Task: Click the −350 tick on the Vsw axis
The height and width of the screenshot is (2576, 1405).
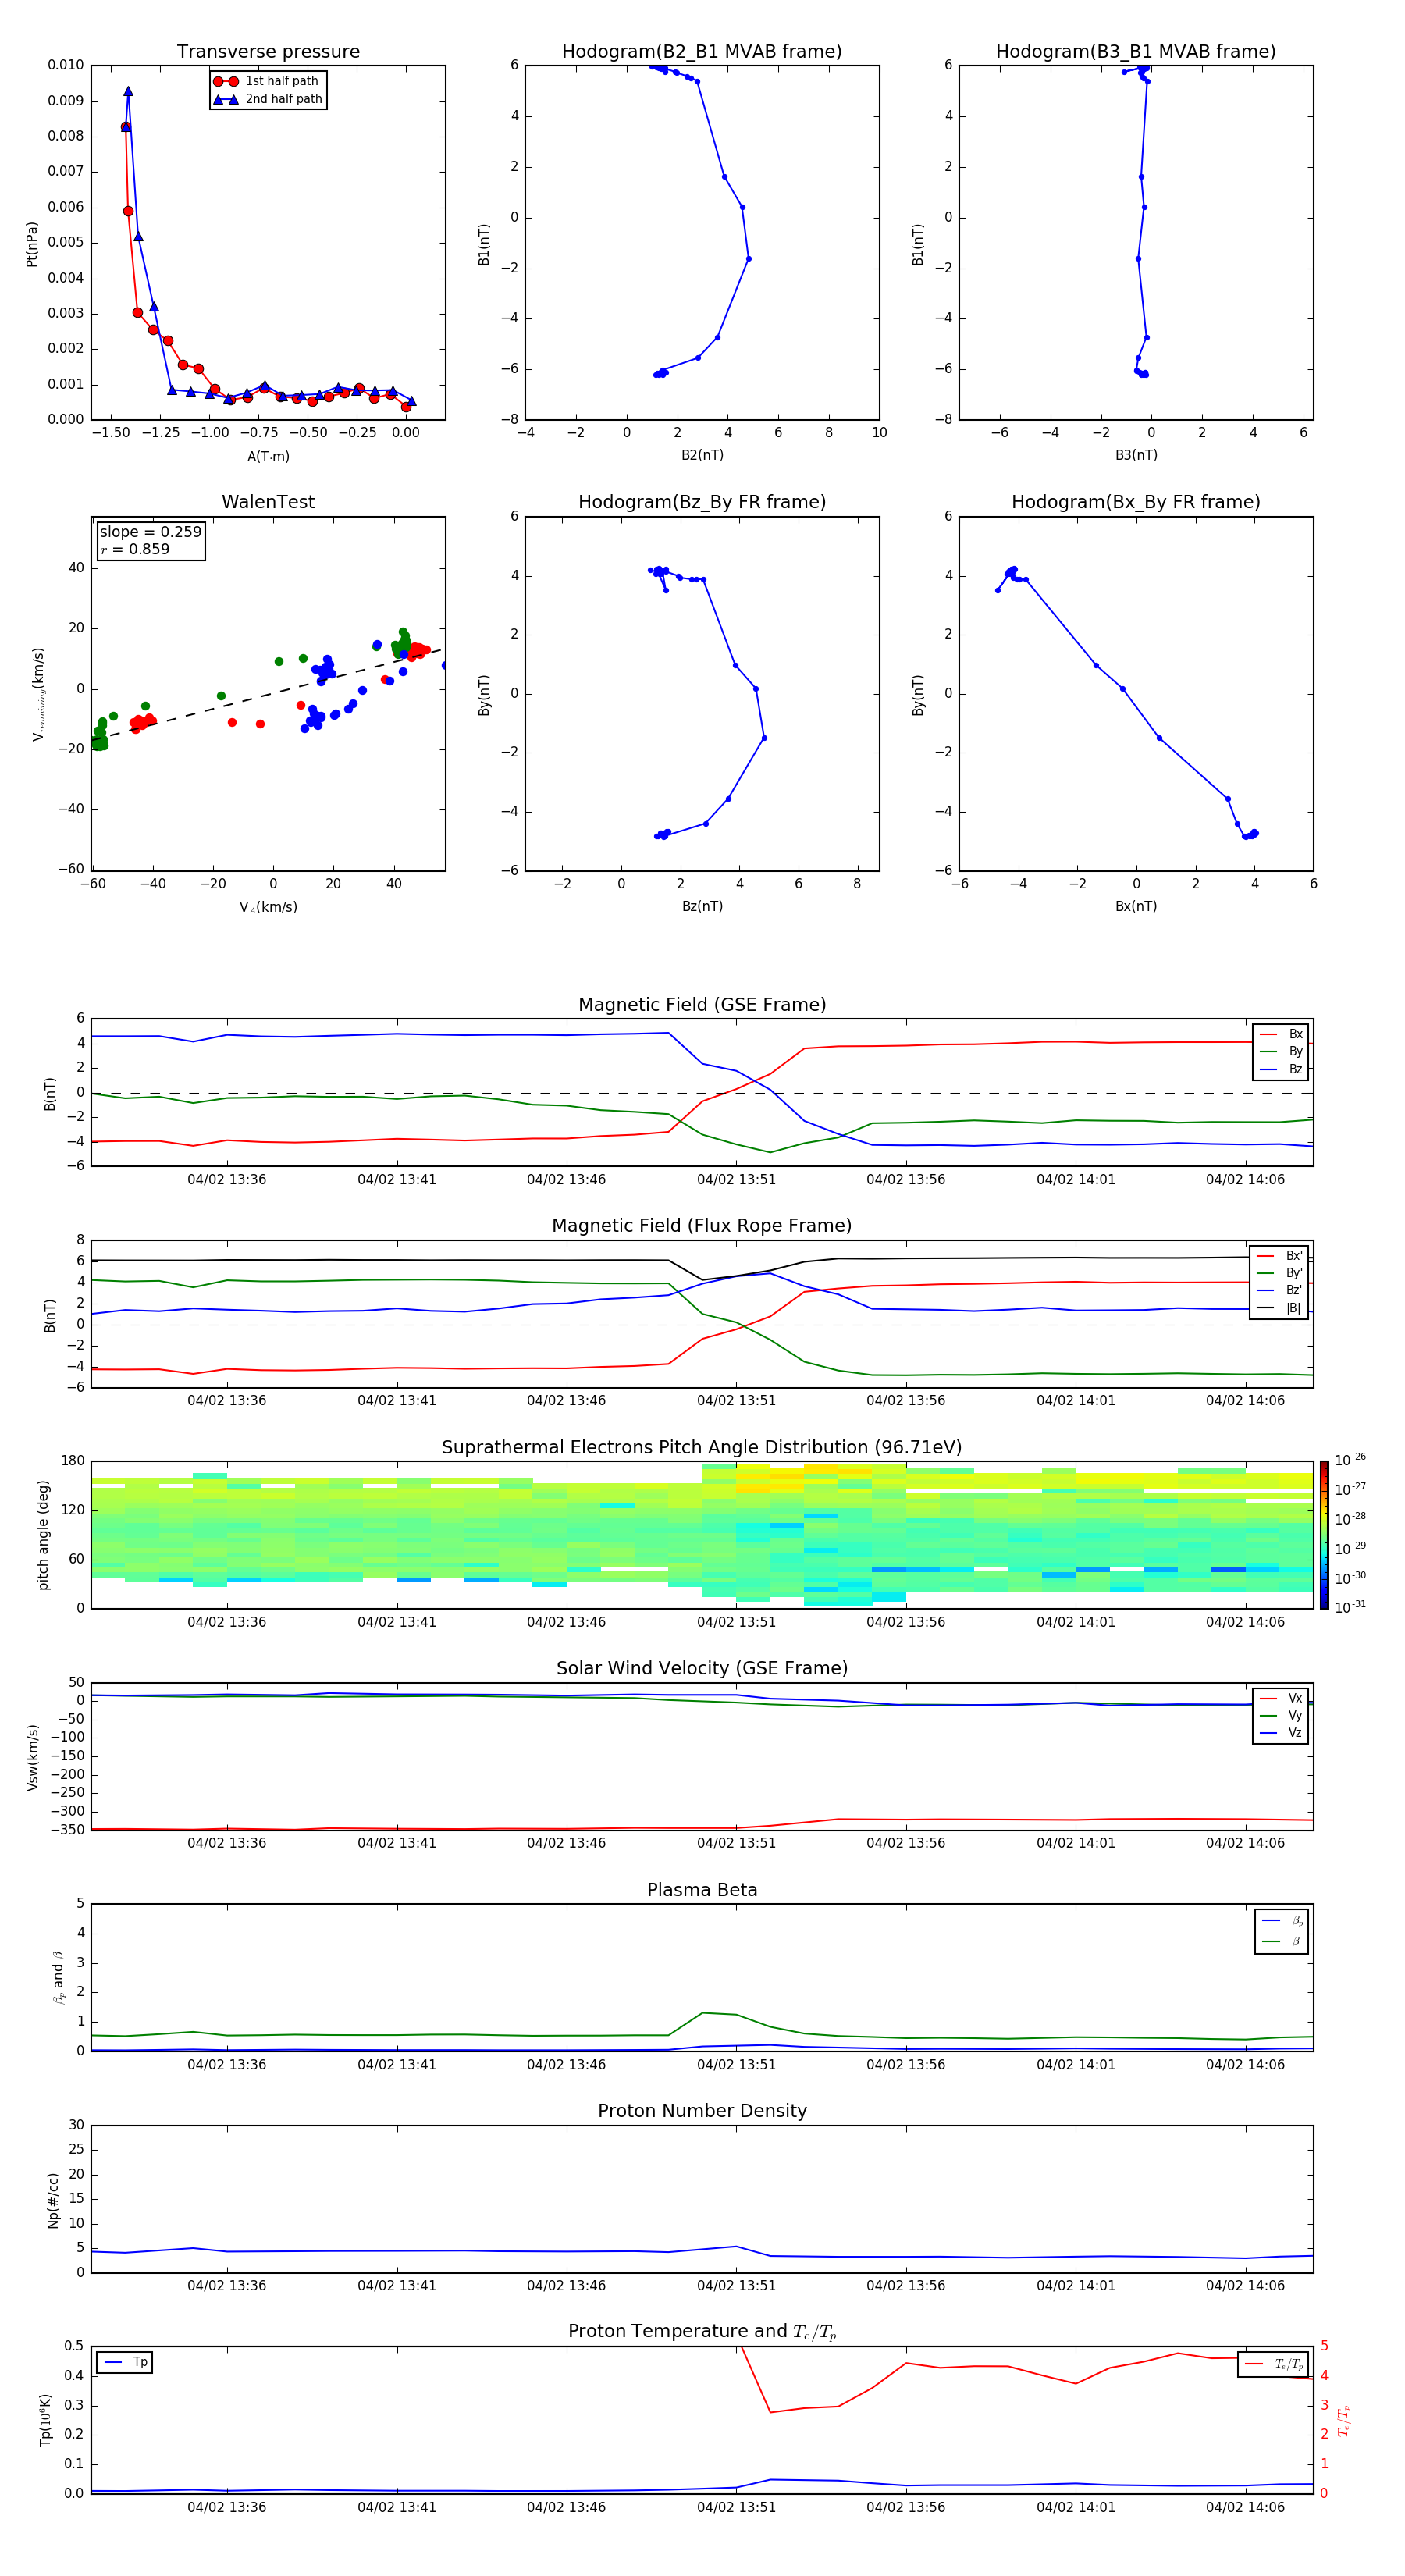Action: pyautogui.click(x=67, y=1830)
